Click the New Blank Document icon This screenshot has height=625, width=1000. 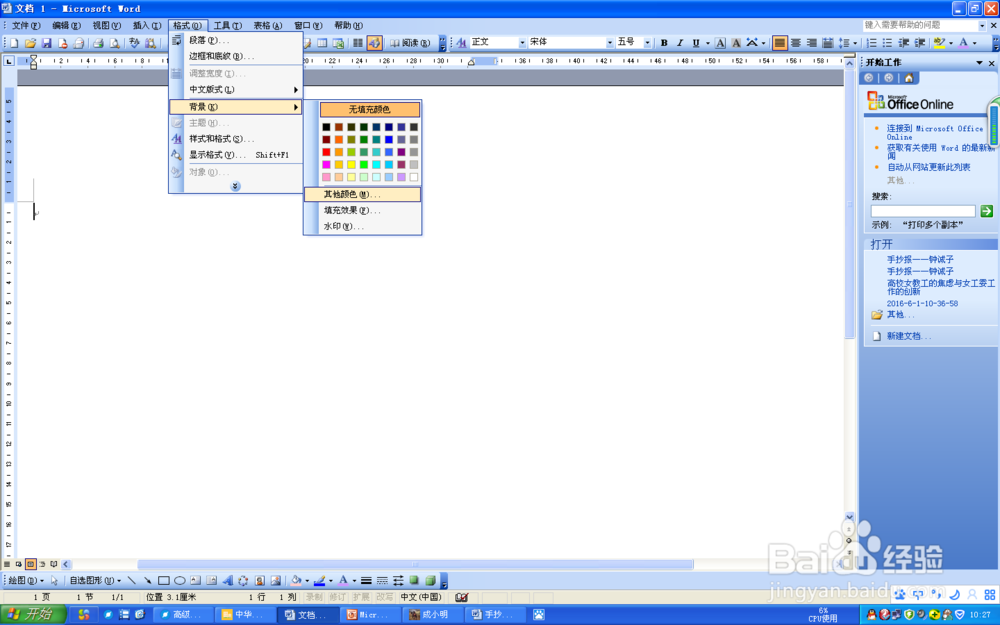point(14,43)
